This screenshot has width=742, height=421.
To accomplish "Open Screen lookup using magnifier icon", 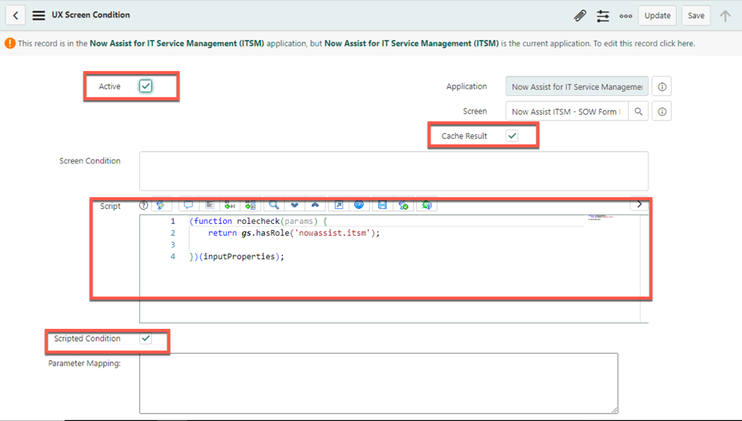I will (x=638, y=112).
